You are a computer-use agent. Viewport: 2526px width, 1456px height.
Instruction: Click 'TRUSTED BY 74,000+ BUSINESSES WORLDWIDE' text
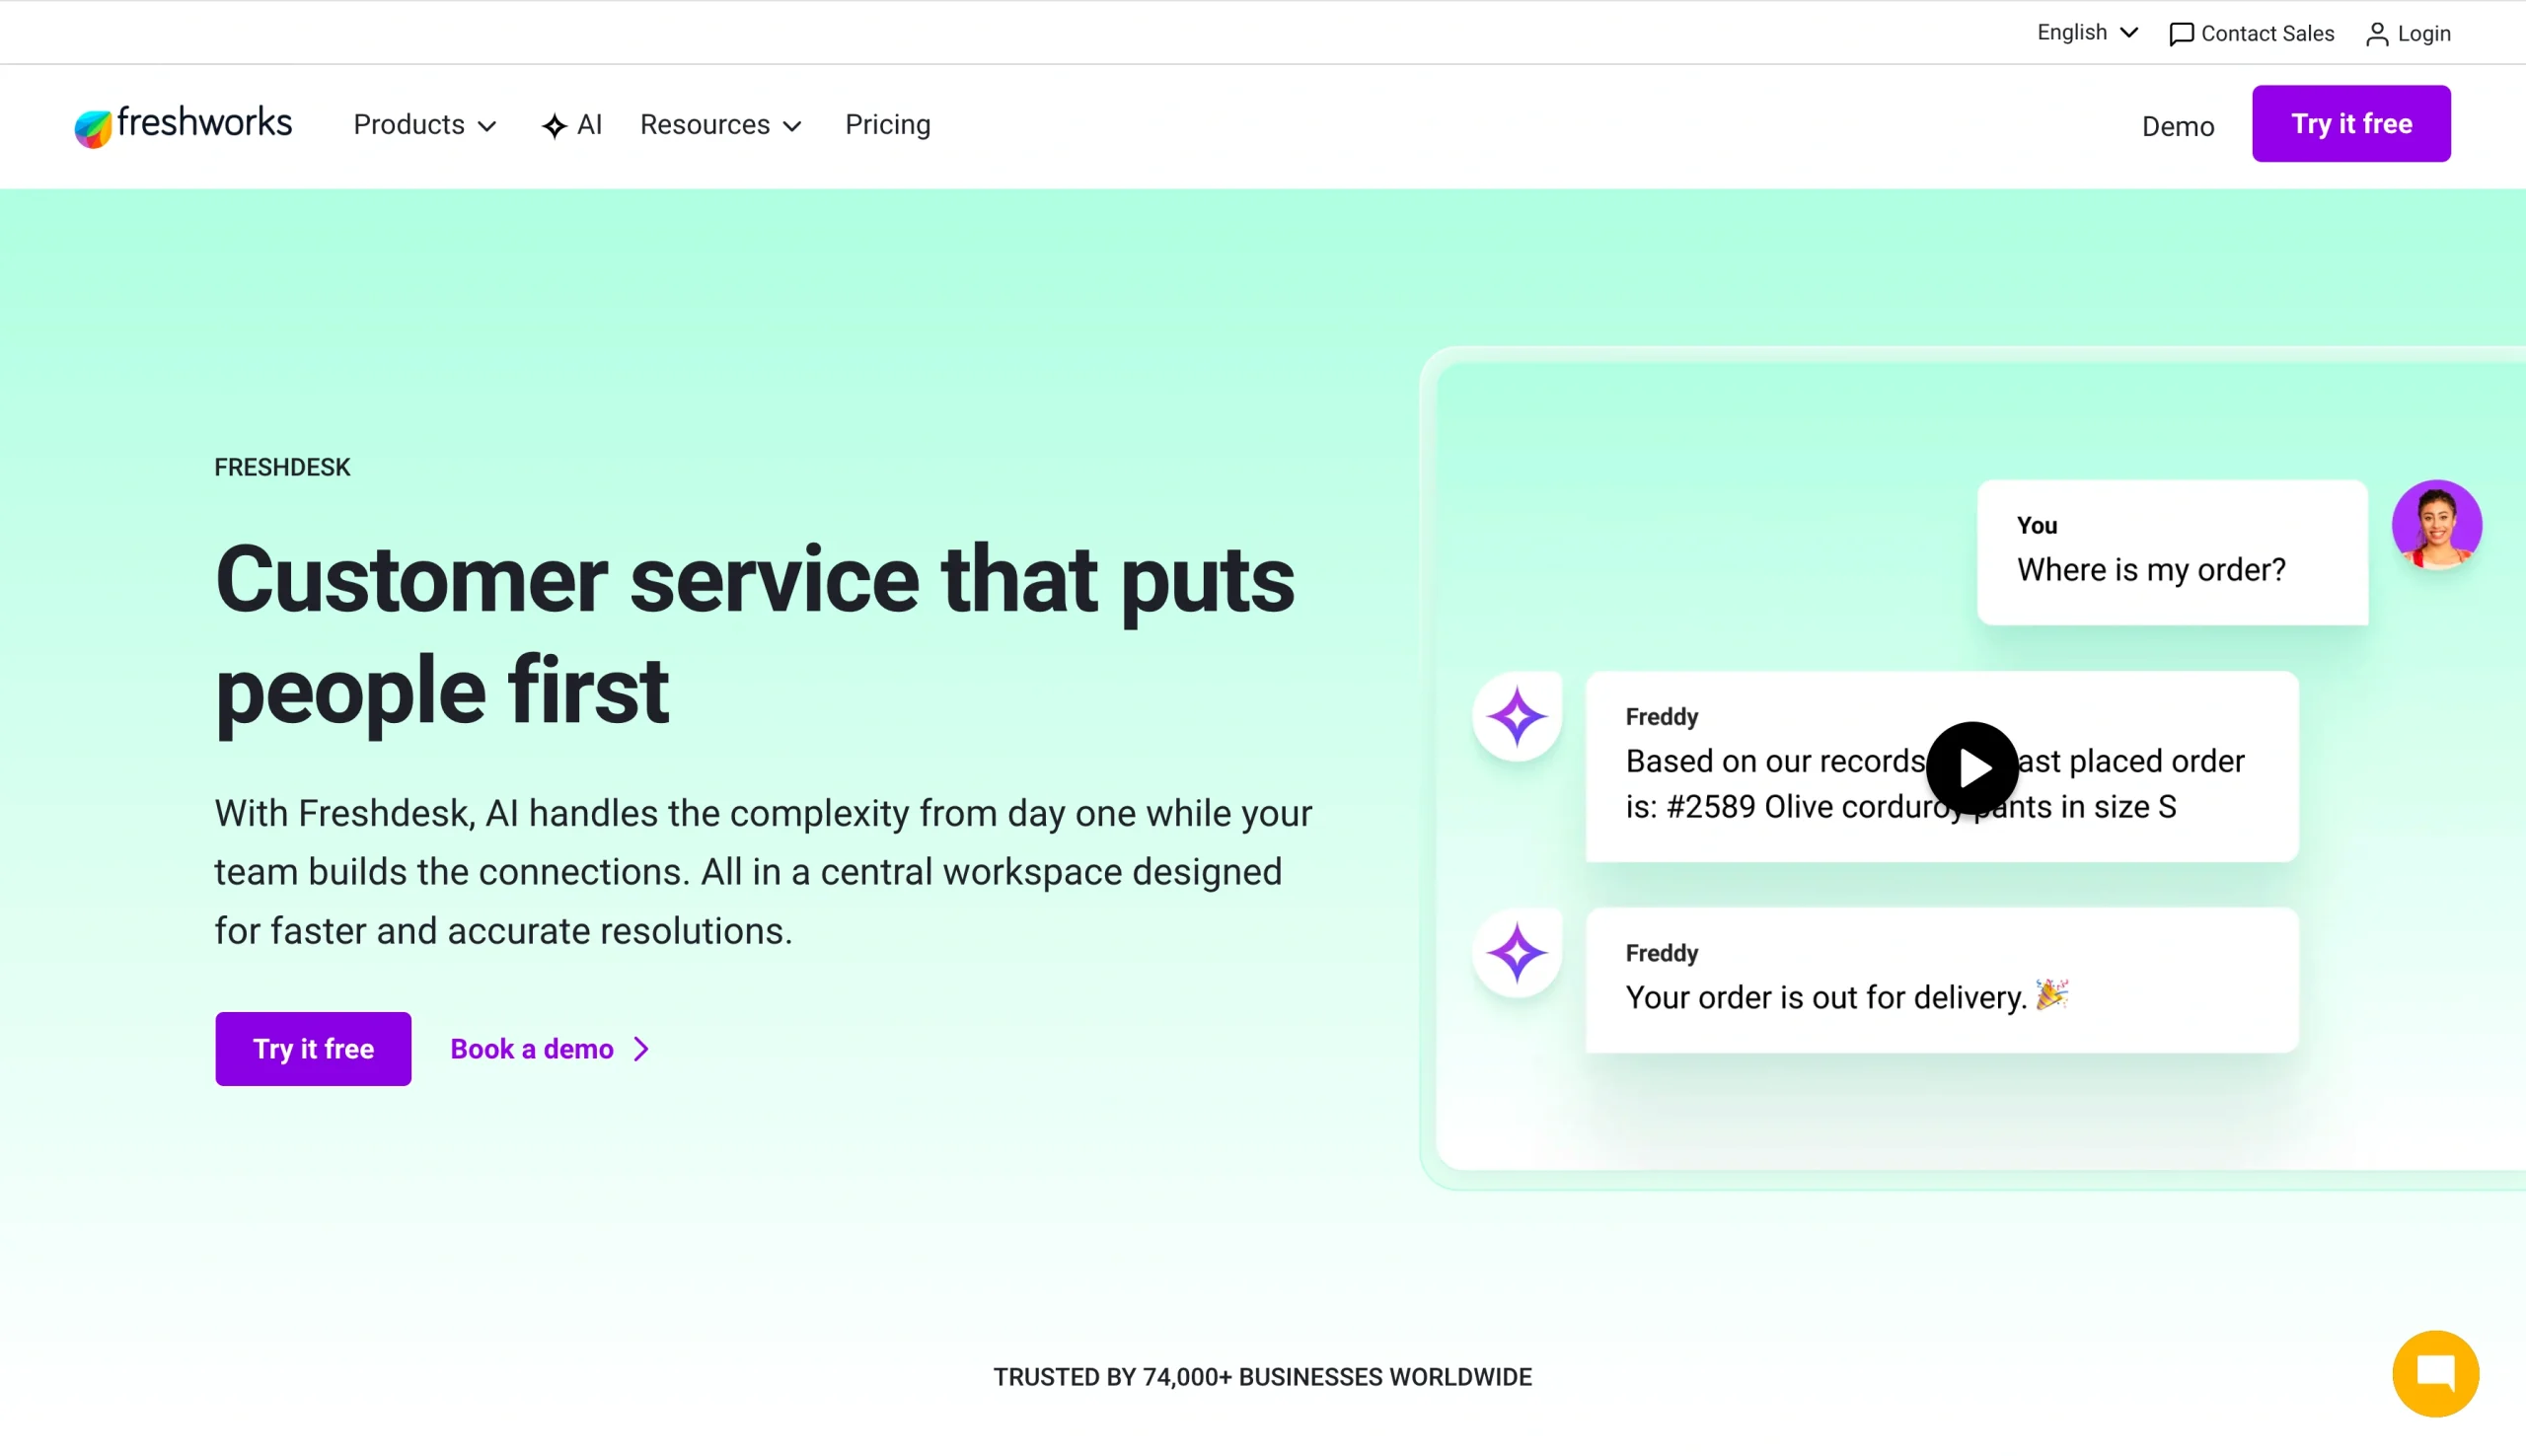coord(1262,1377)
